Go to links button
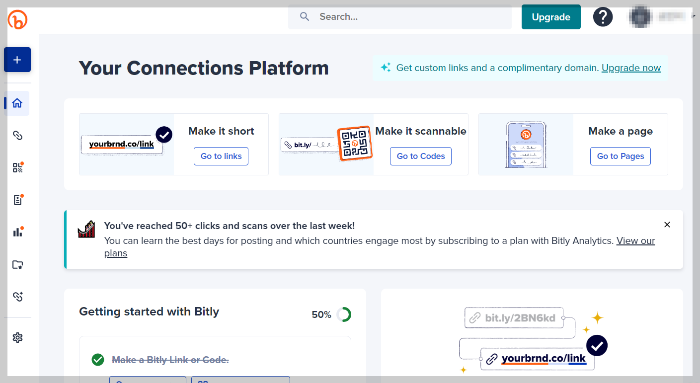The image size is (700, 383). point(221,156)
